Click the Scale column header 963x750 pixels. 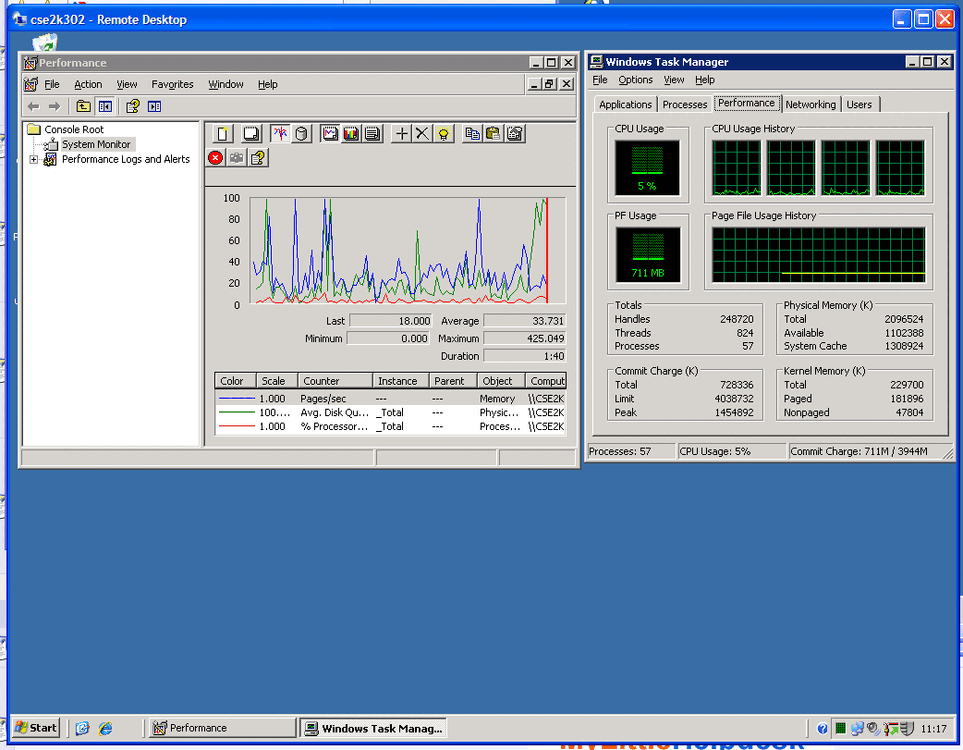click(277, 381)
